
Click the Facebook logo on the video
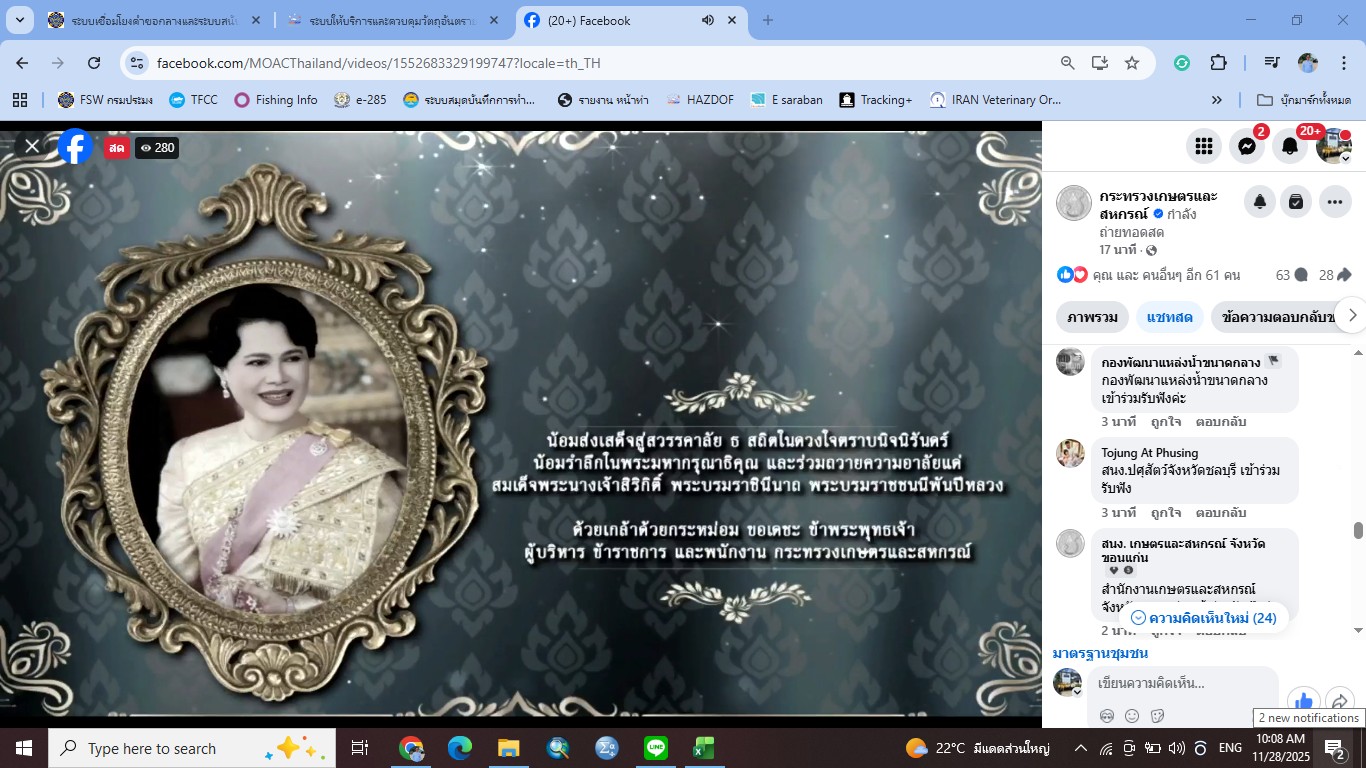75,147
